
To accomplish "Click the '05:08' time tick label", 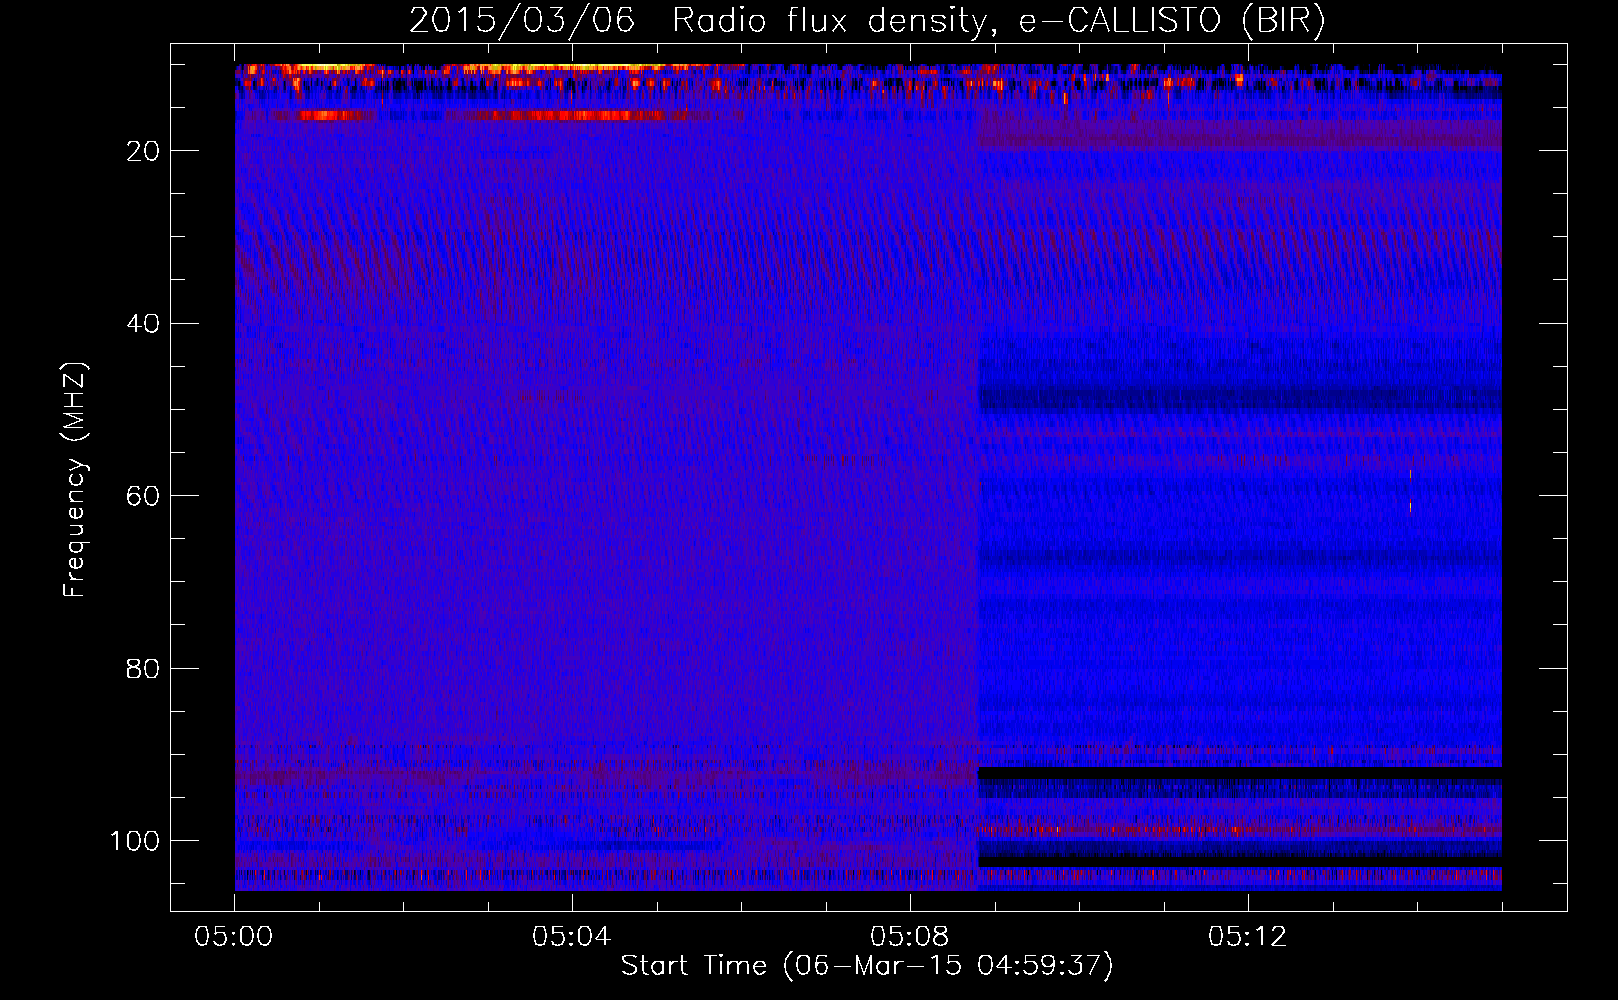I will coord(910,937).
